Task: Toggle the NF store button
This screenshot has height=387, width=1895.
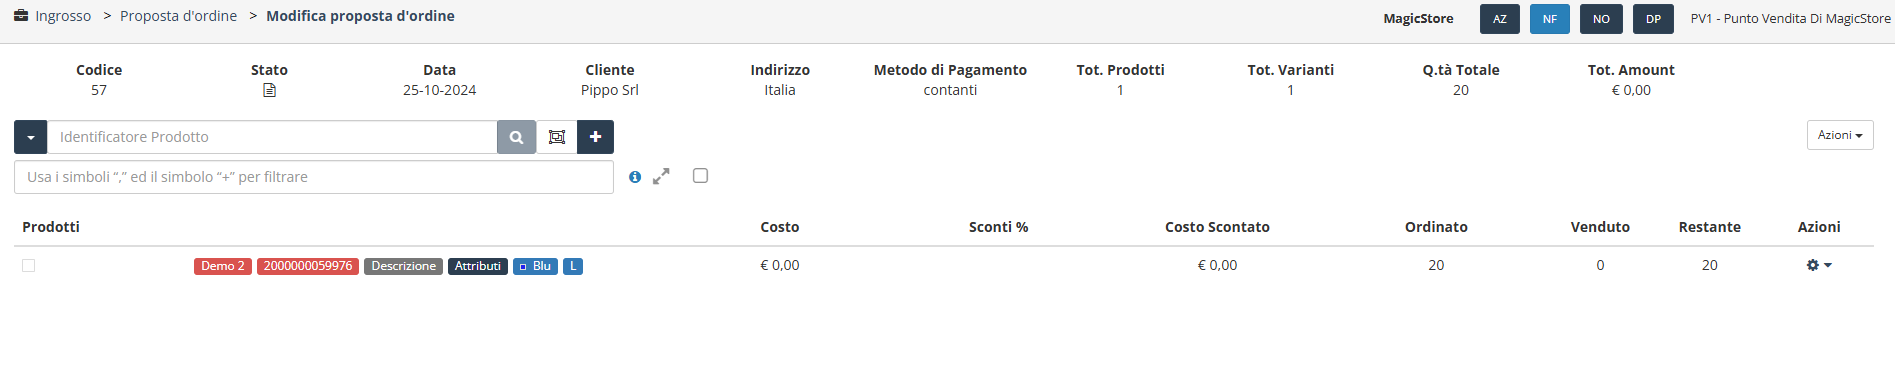Action: 1550,19
